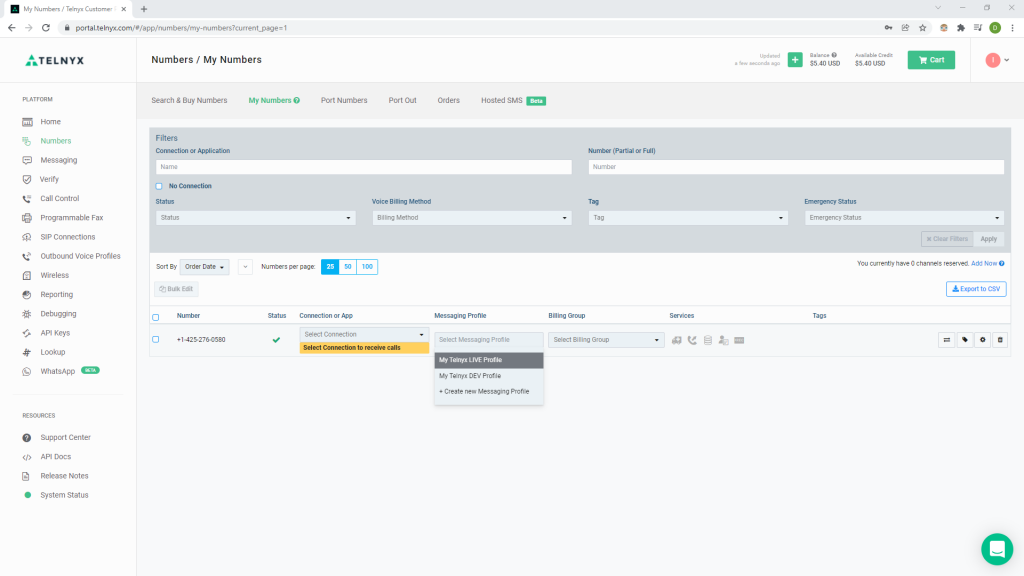The width and height of the screenshot is (1024, 576).
Task: Open number settings gear icon
Action: coord(982,340)
